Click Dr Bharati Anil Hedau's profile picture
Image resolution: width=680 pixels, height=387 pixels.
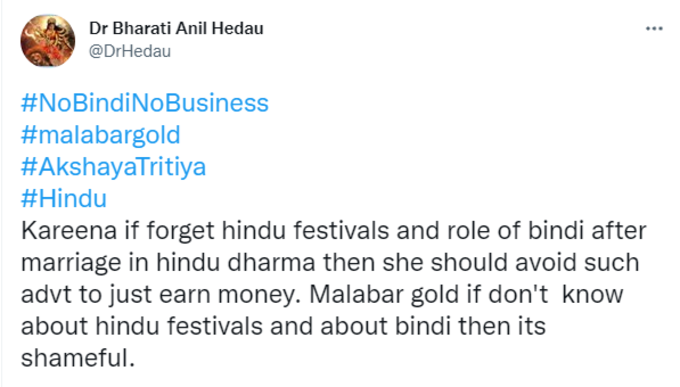[x=48, y=40]
